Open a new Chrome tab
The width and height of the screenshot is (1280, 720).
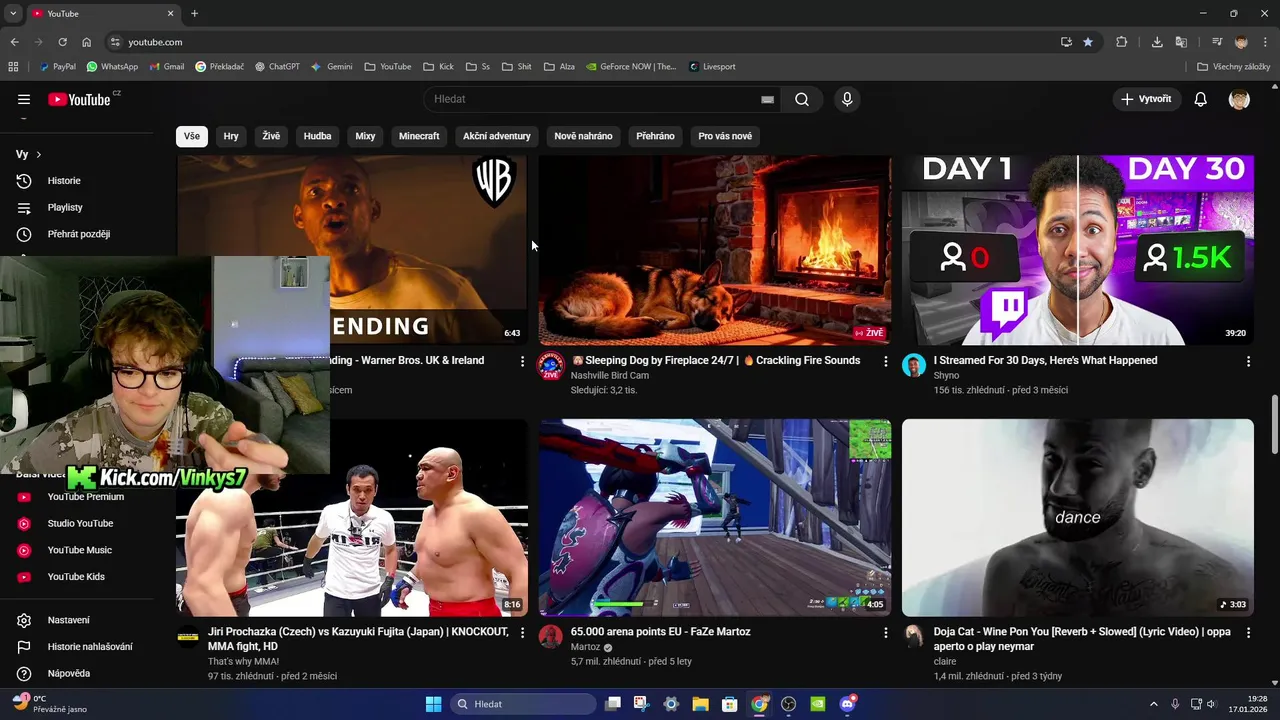[x=194, y=14]
